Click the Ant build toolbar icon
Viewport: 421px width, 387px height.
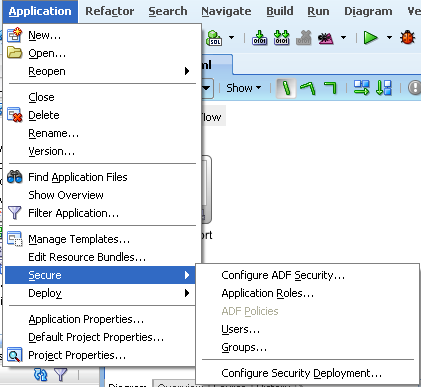326,38
